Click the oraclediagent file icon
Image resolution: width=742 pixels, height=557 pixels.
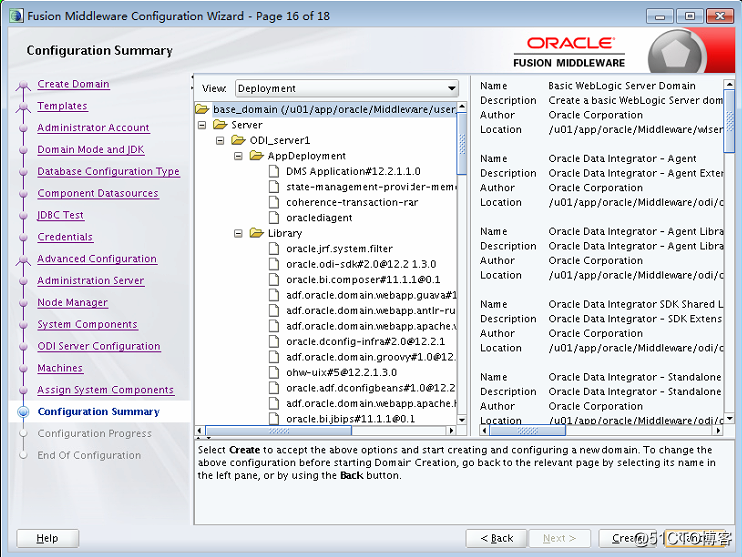coord(274,218)
